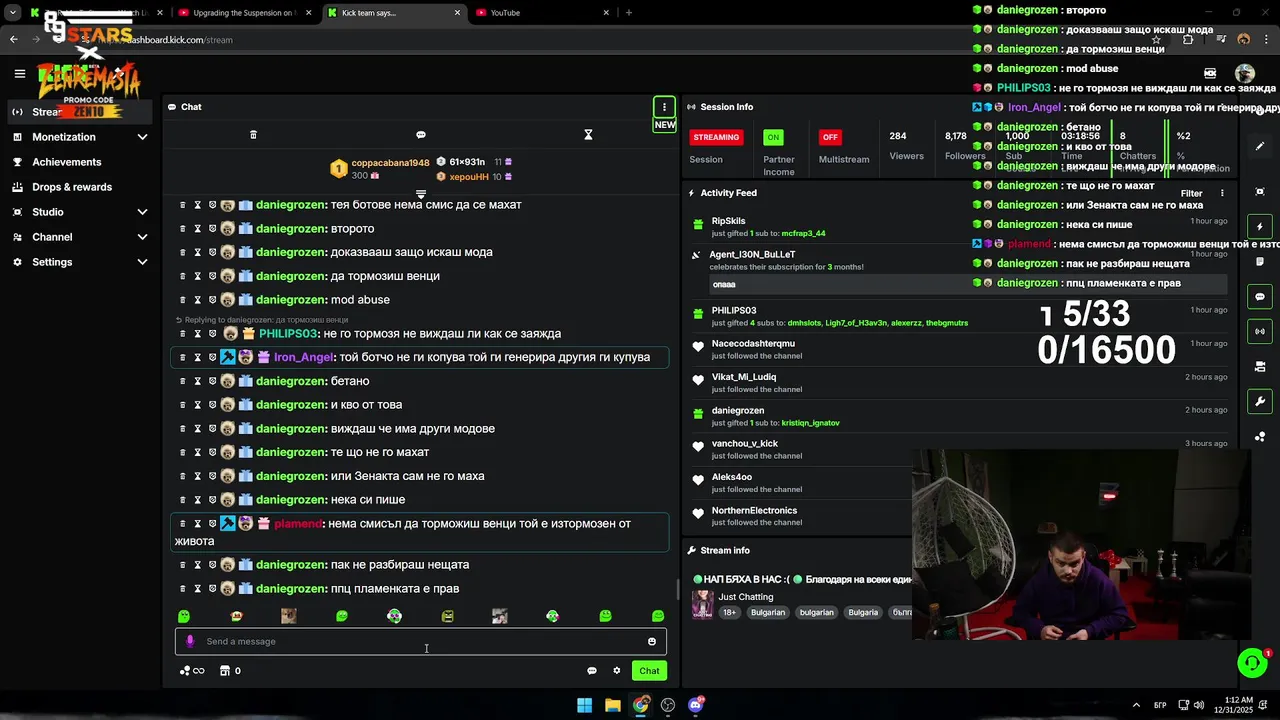Click the note icon in the right rail
The width and height of the screenshot is (1280, 720).
[1260, 262]
